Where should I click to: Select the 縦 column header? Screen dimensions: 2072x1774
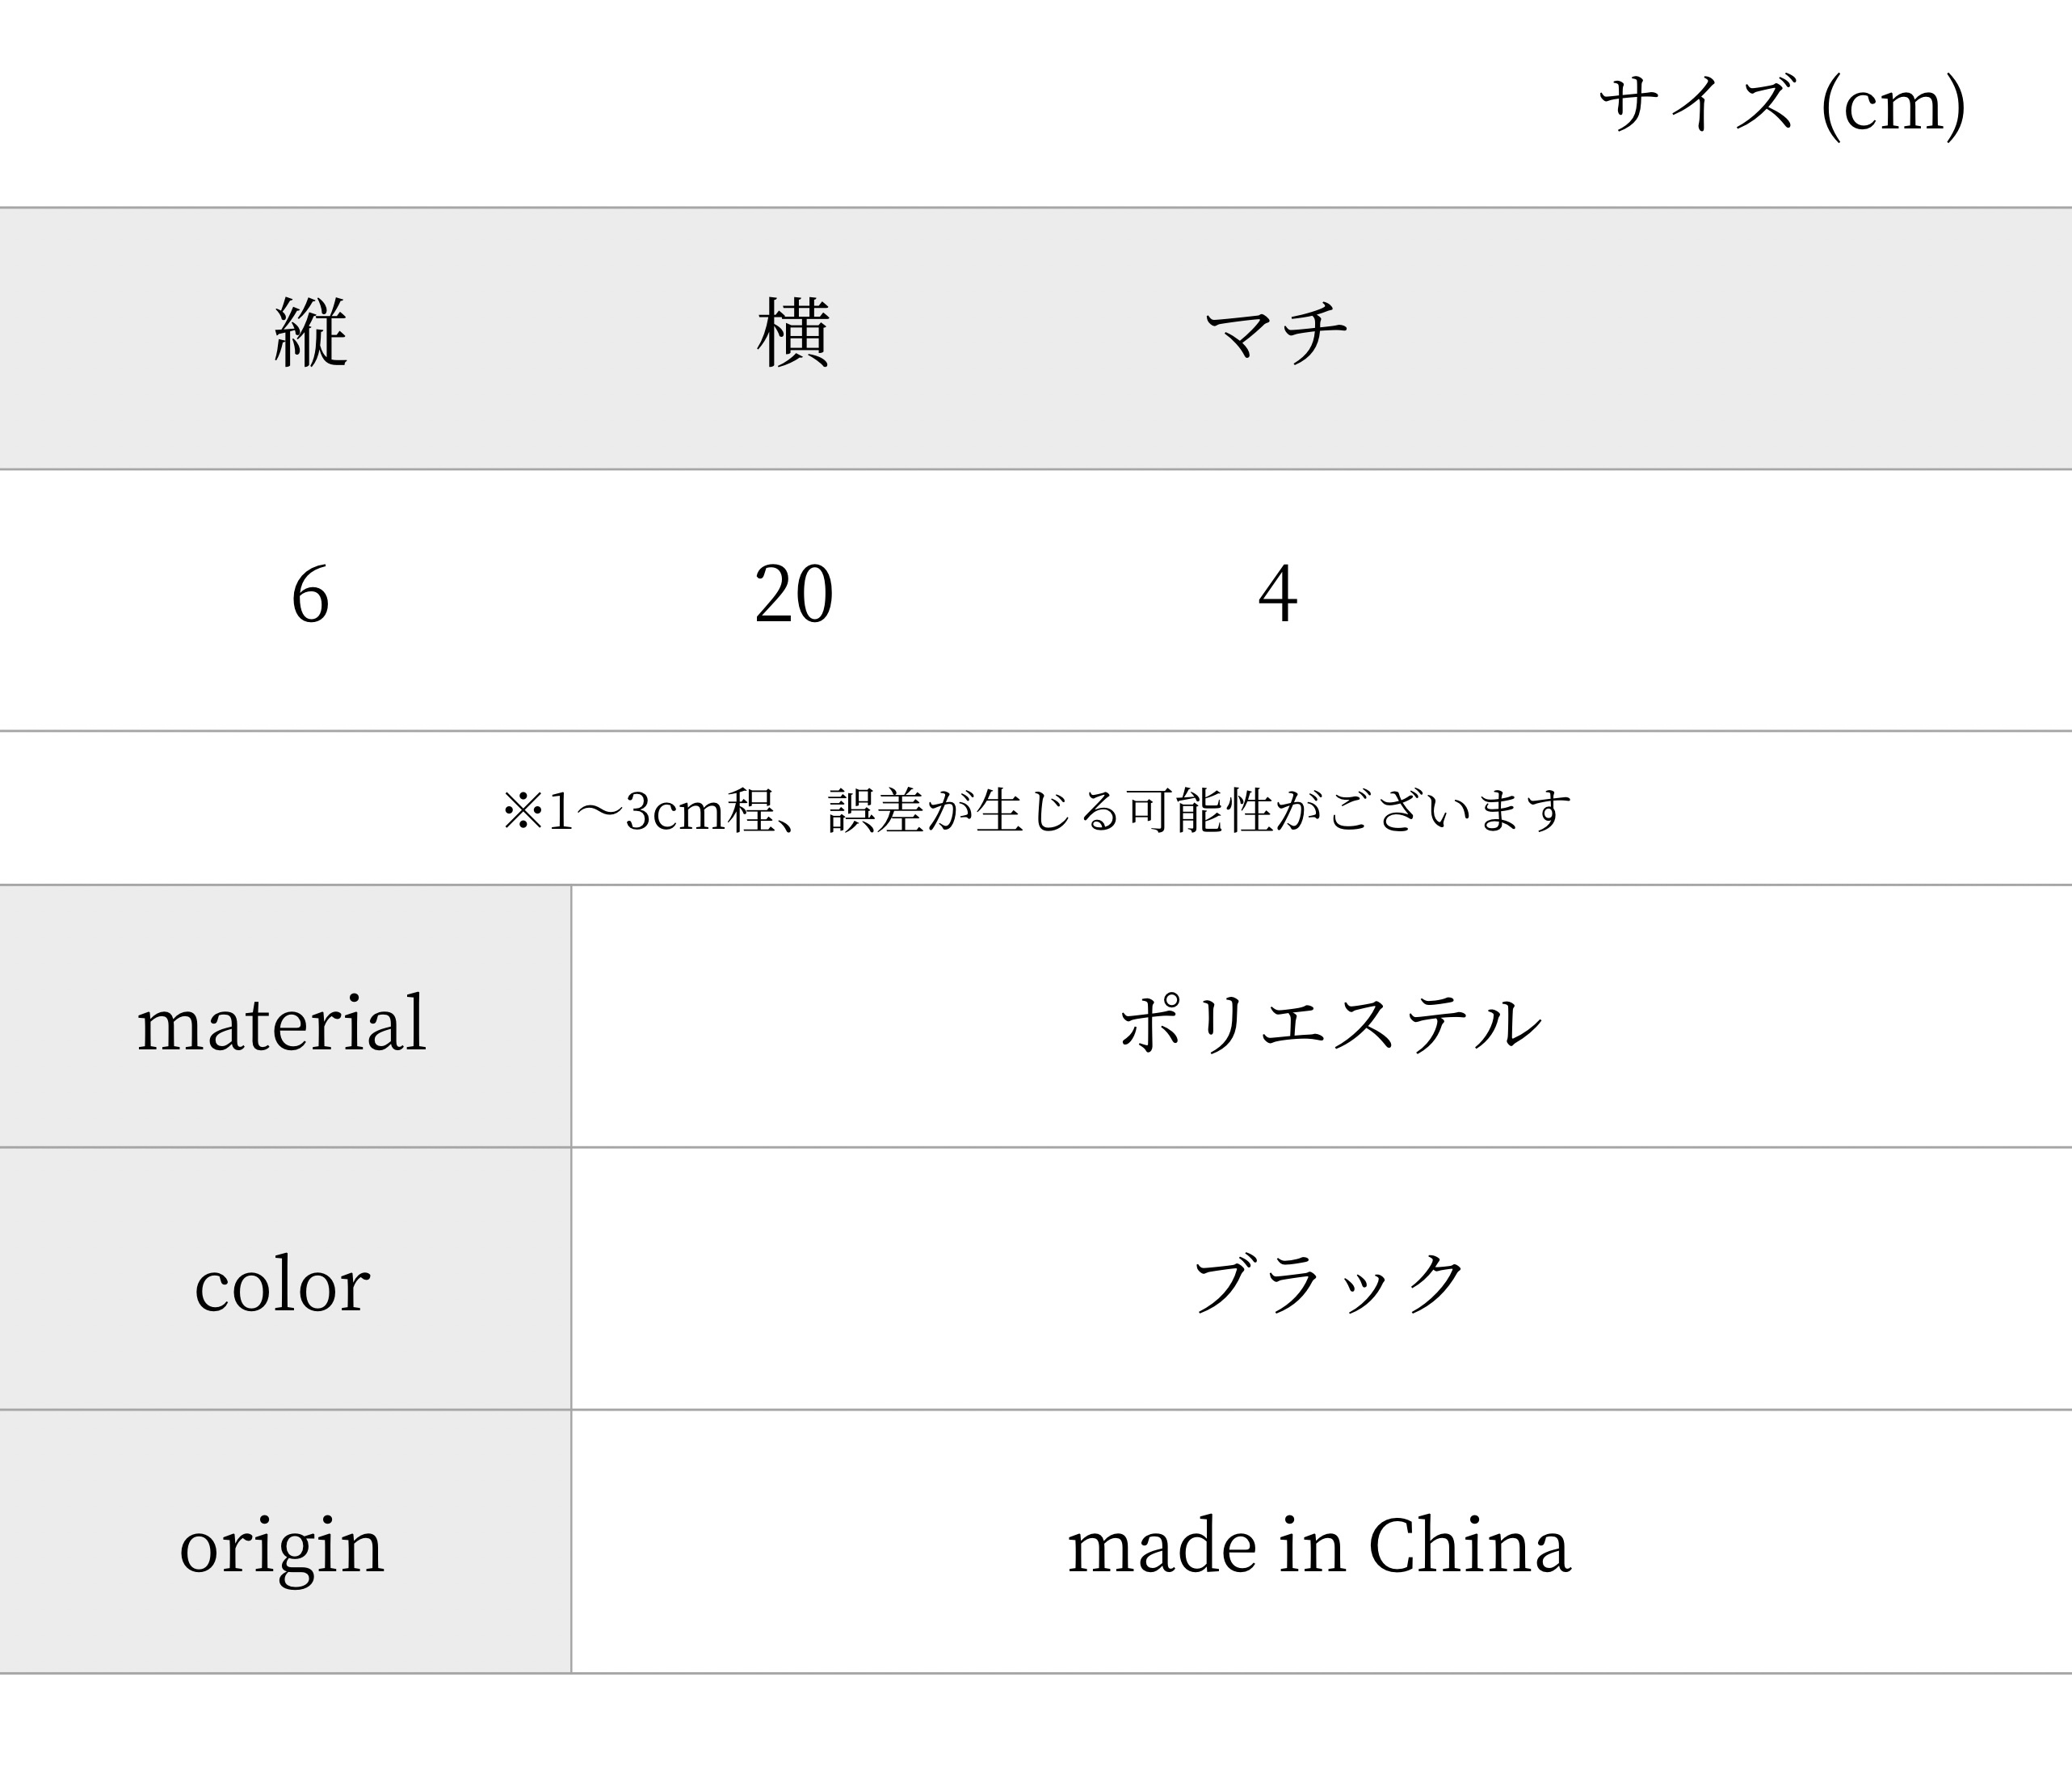click(x=310, y=332)
